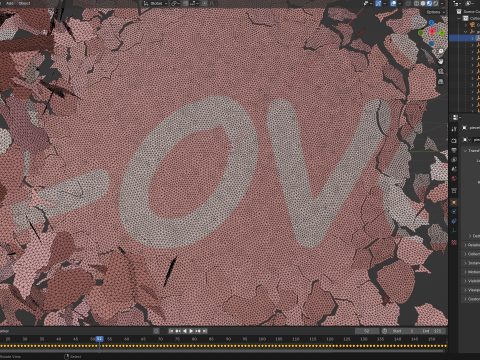The width and height of the screenshot is (480, 360).
Task: Switch to wireframe viewport shading
Action: 417,3
